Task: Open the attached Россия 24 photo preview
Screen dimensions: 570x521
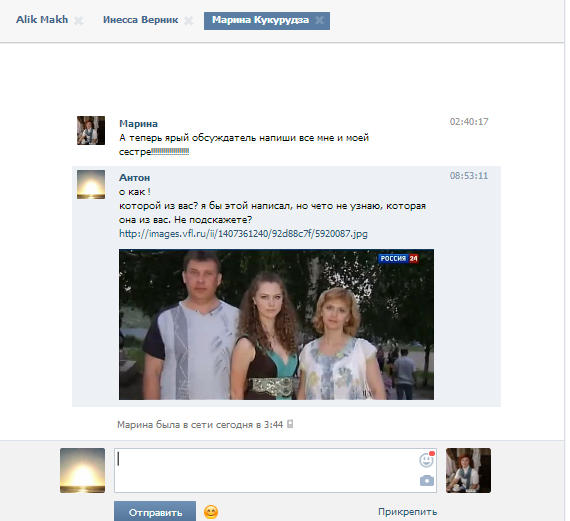Action: [276, 324]
